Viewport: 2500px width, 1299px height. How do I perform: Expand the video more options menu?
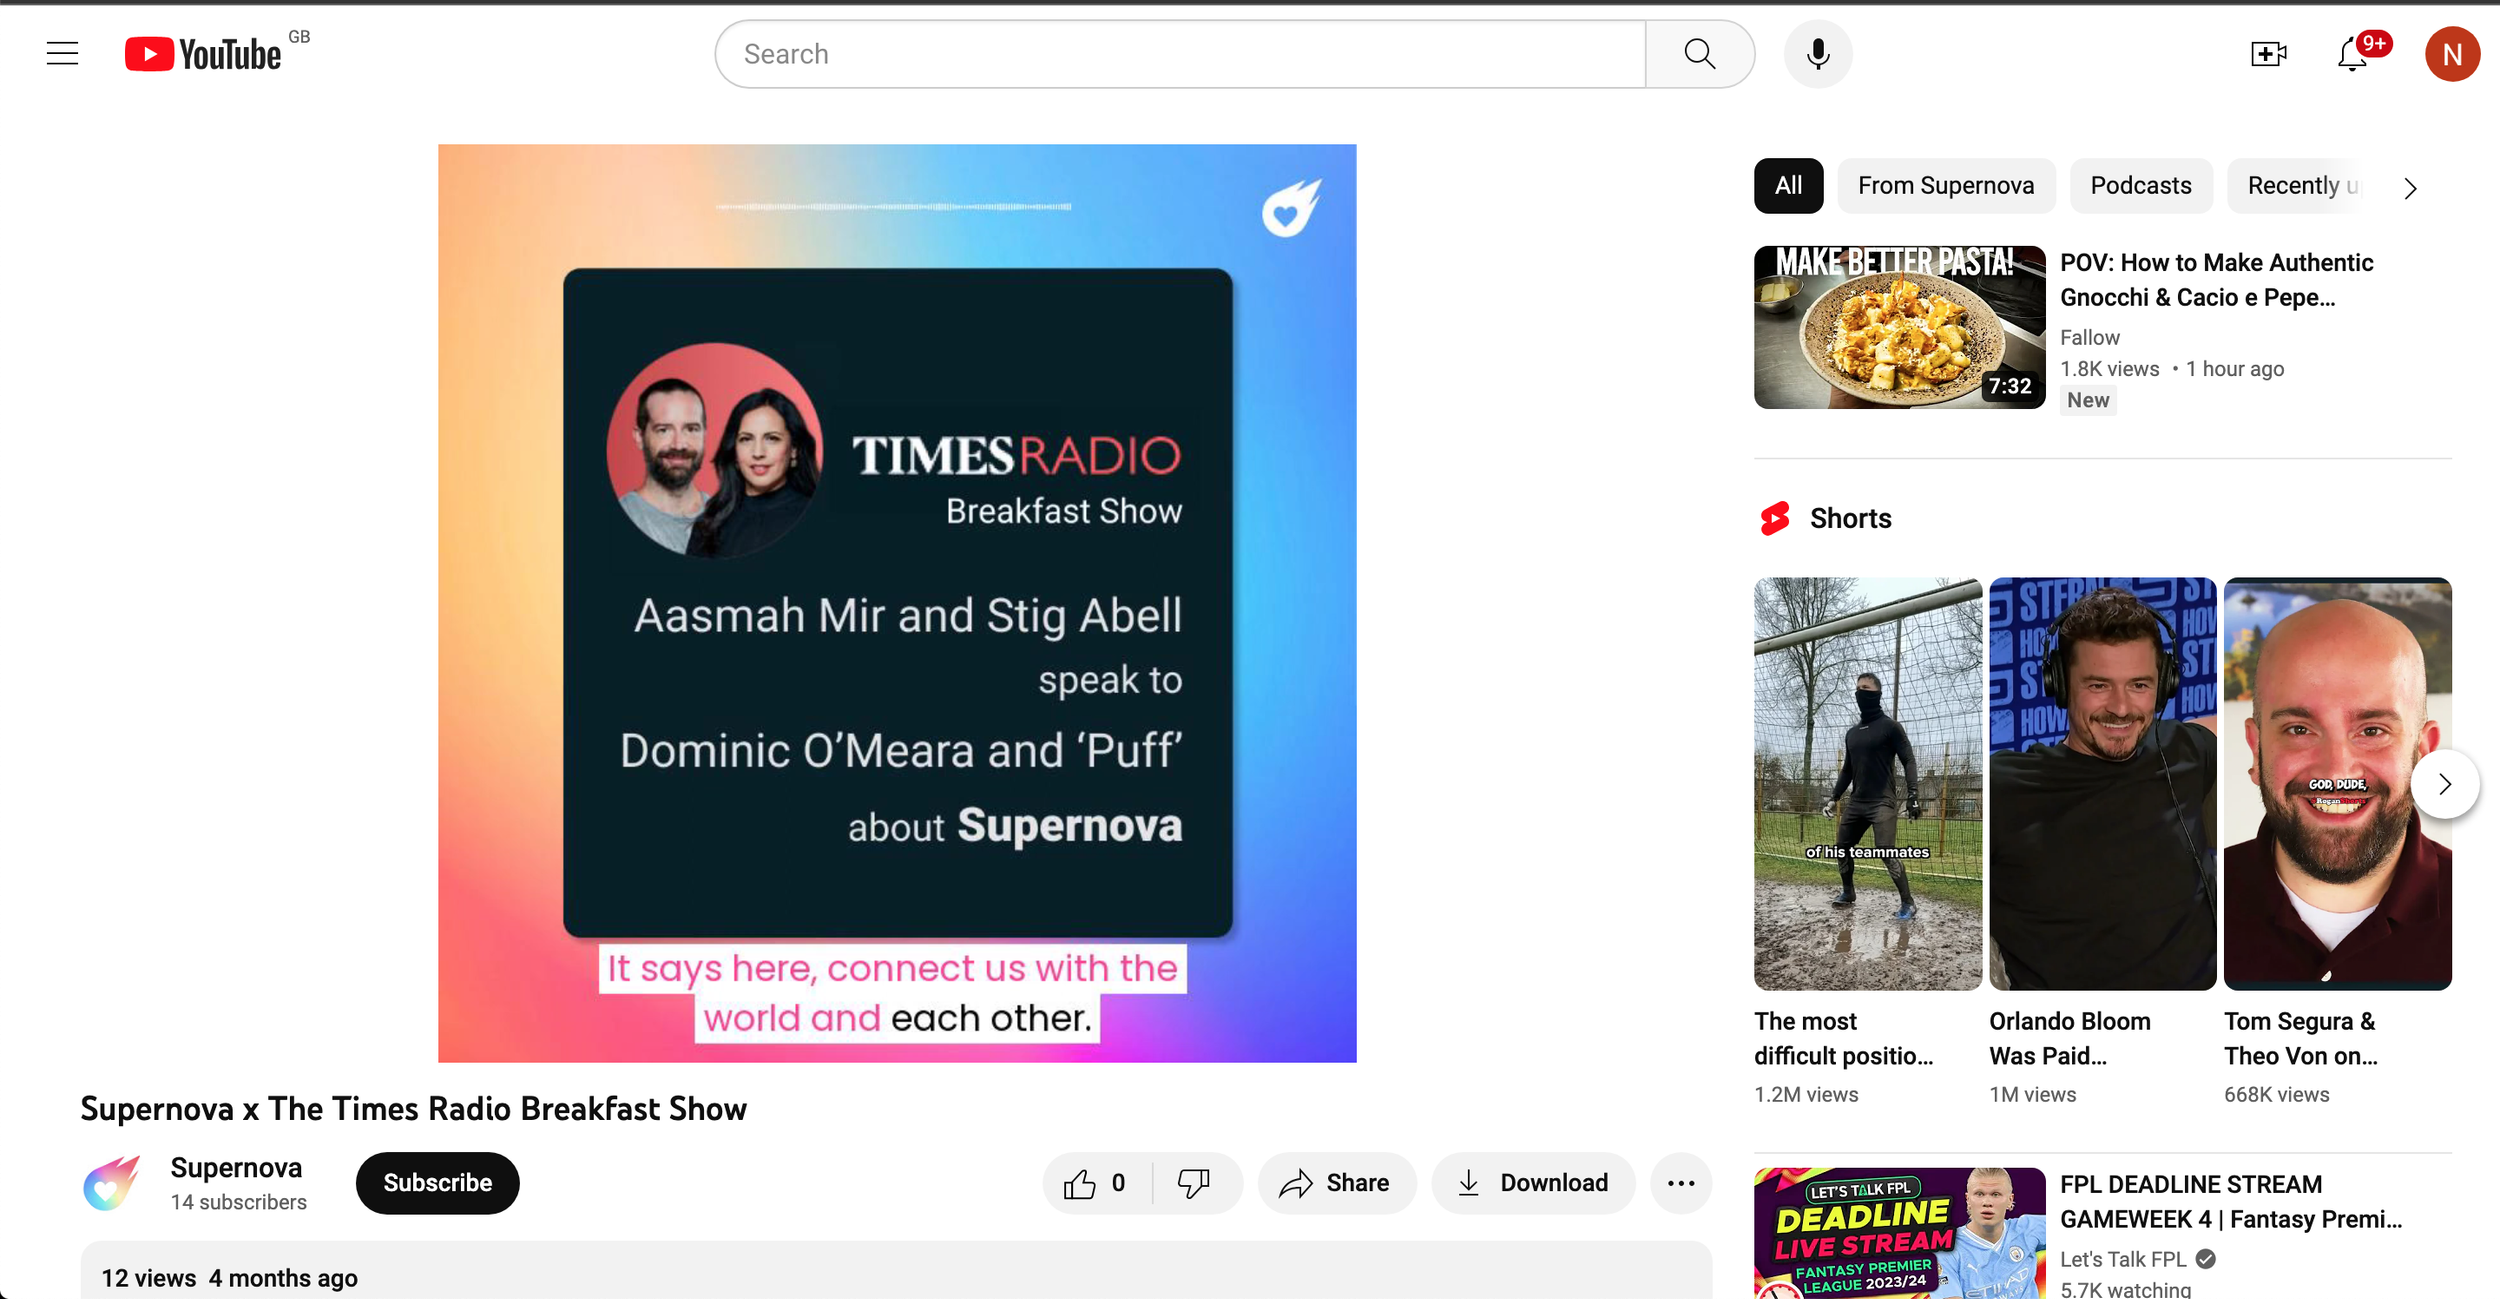1682,1183
